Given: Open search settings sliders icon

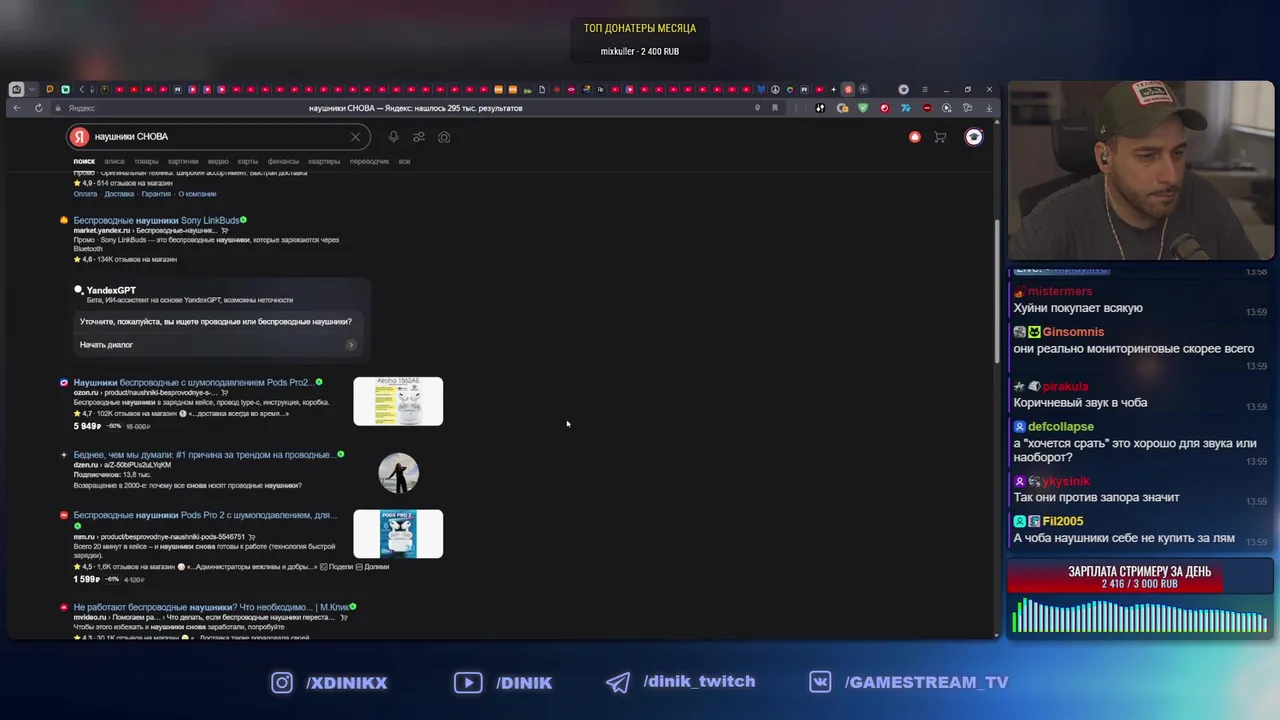Looking at the screenshot, I should [x=419, y=137].
